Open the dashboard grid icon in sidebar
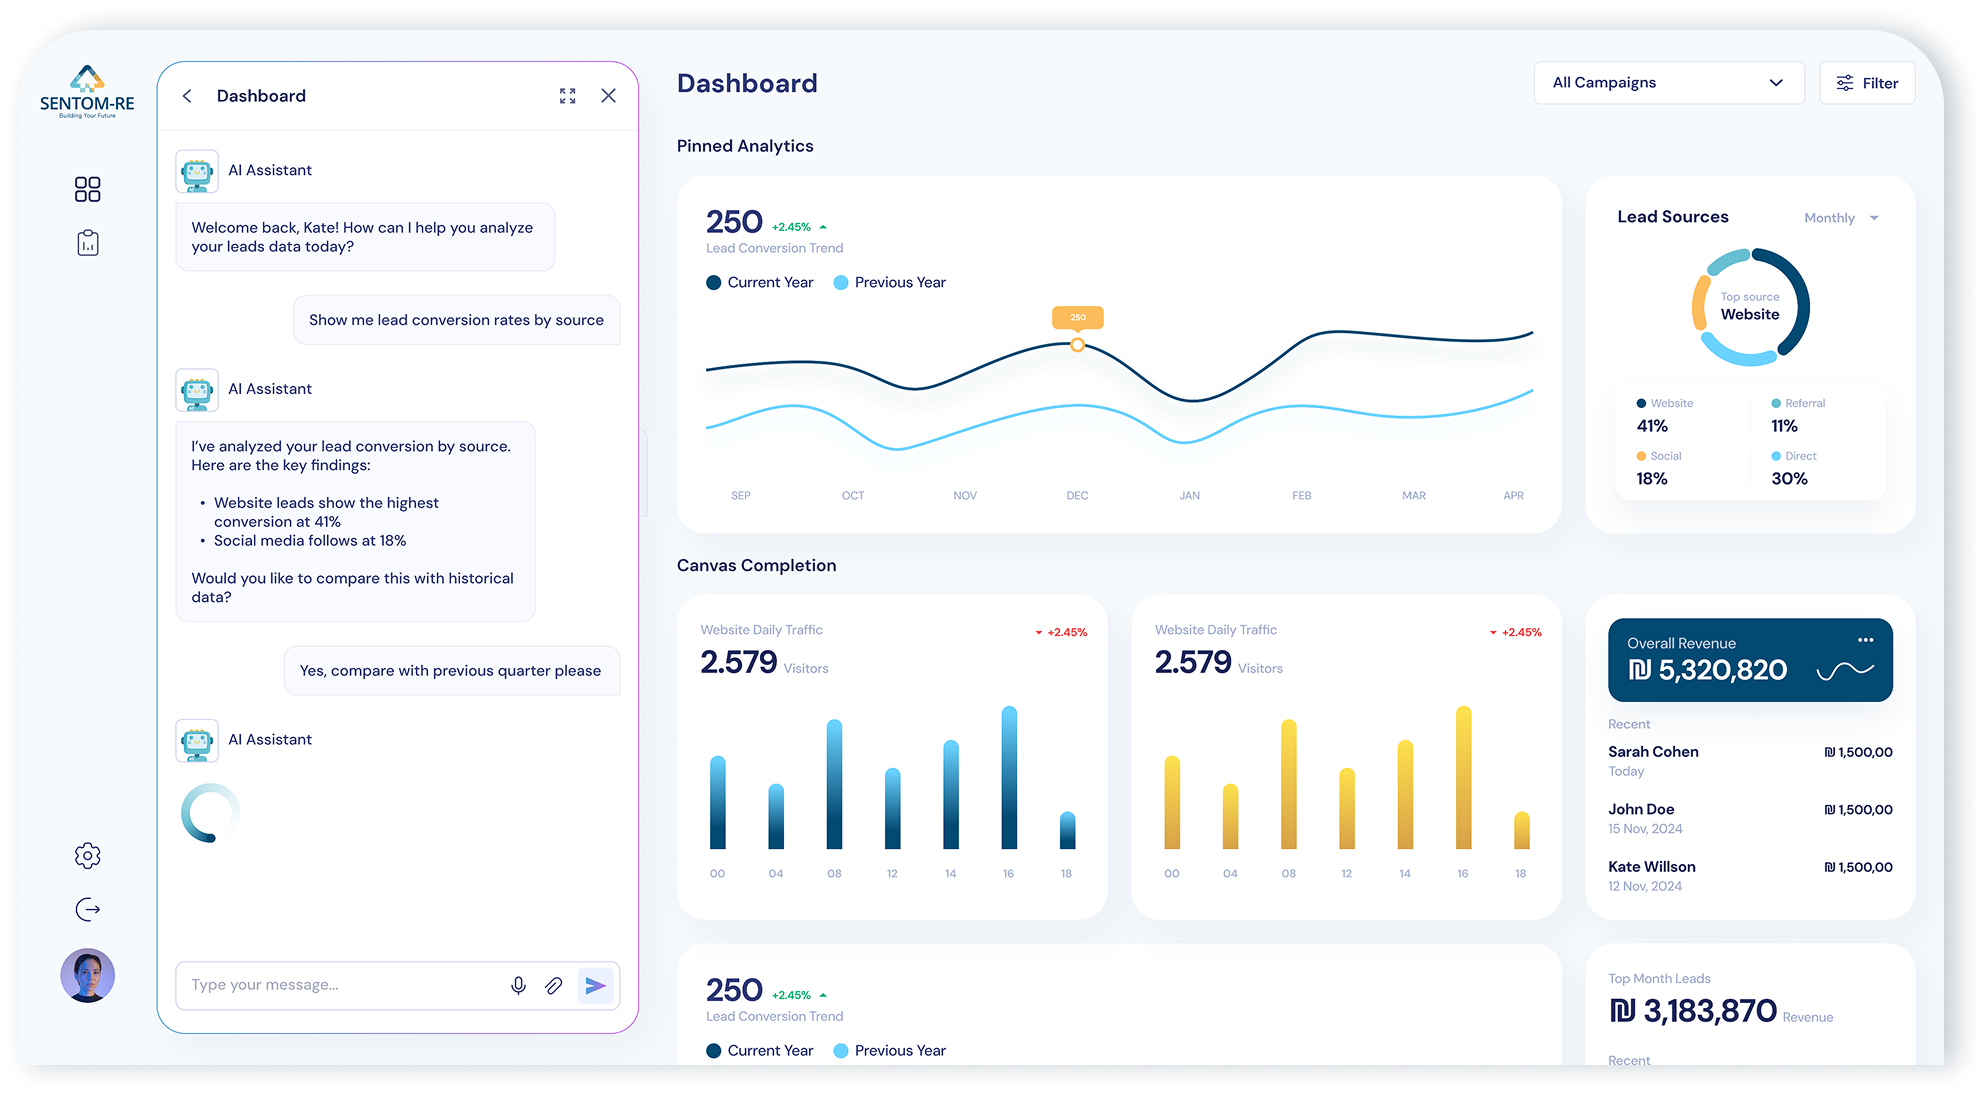Viewport: 1986px width, 1095px height. 88,189
